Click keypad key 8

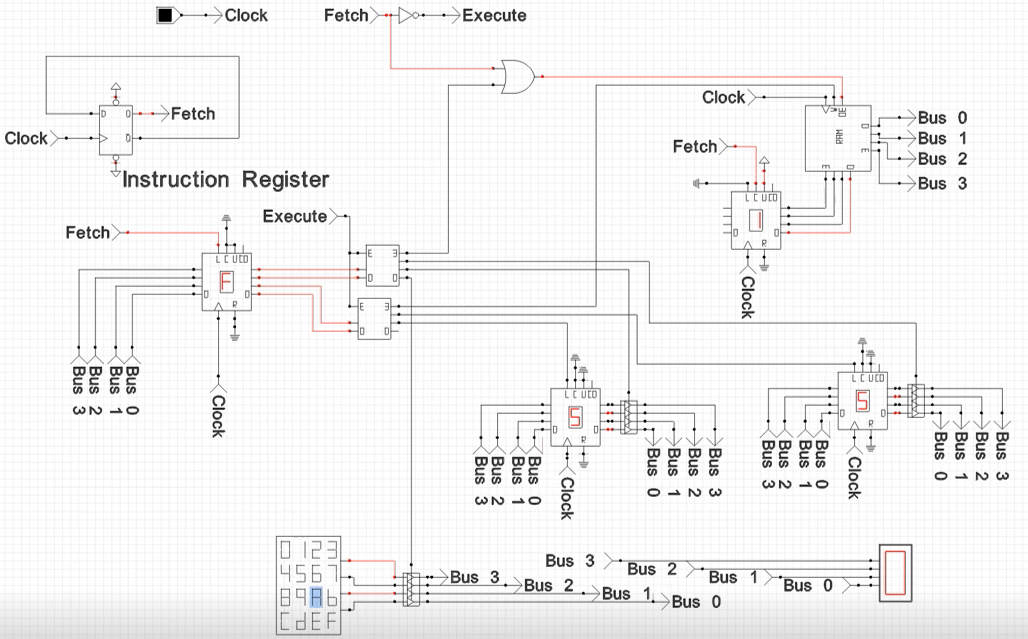pos(286,597)
